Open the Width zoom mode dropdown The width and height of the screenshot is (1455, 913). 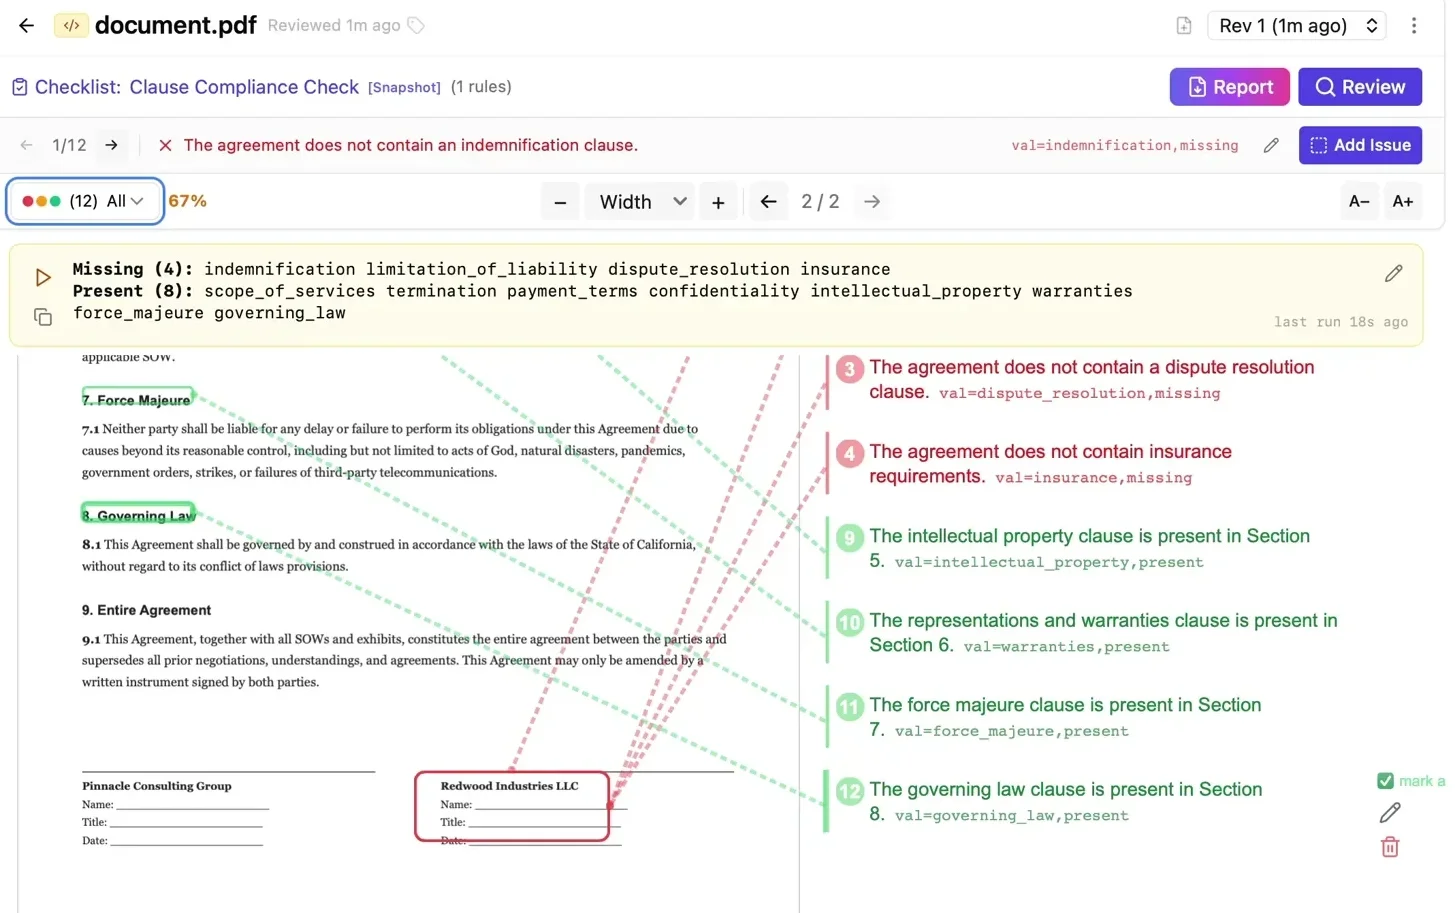click(x=641, y=202)
